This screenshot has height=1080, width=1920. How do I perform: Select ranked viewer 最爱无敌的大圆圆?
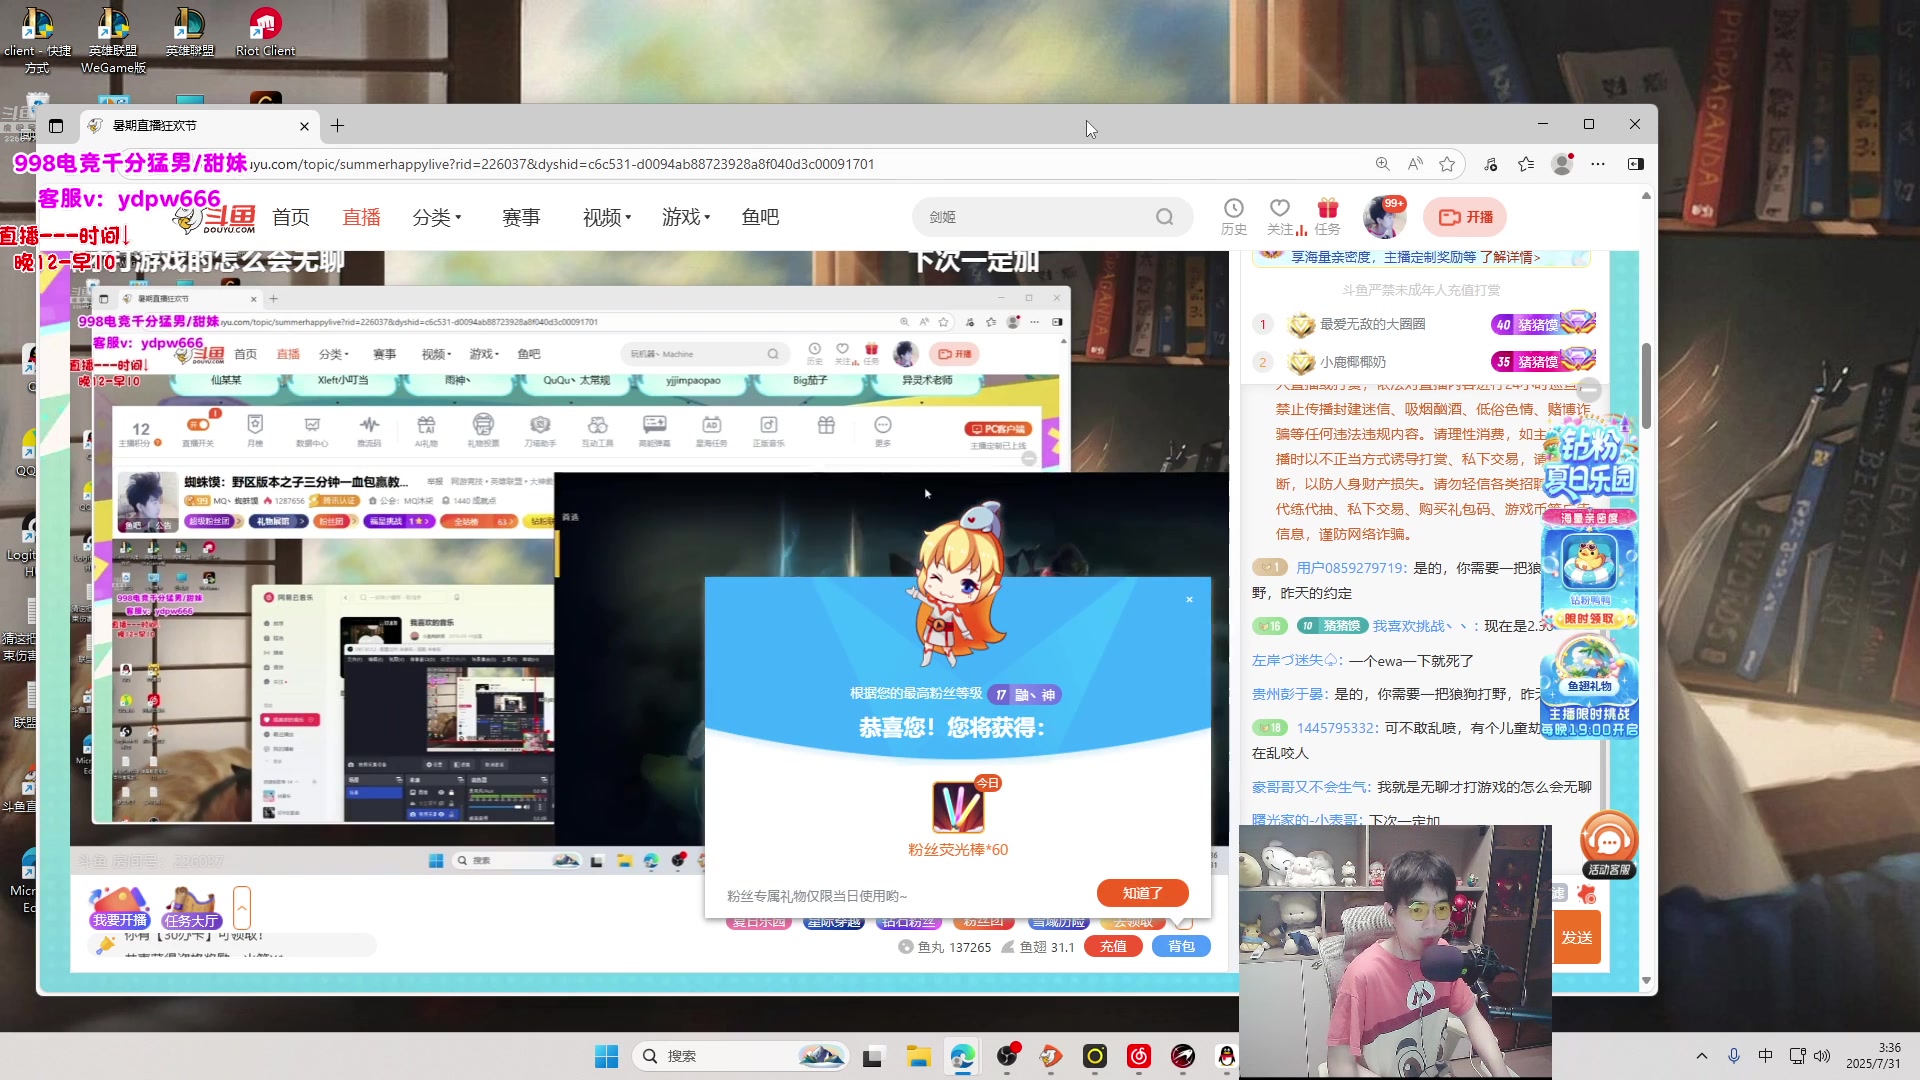tap(1372, 324)
